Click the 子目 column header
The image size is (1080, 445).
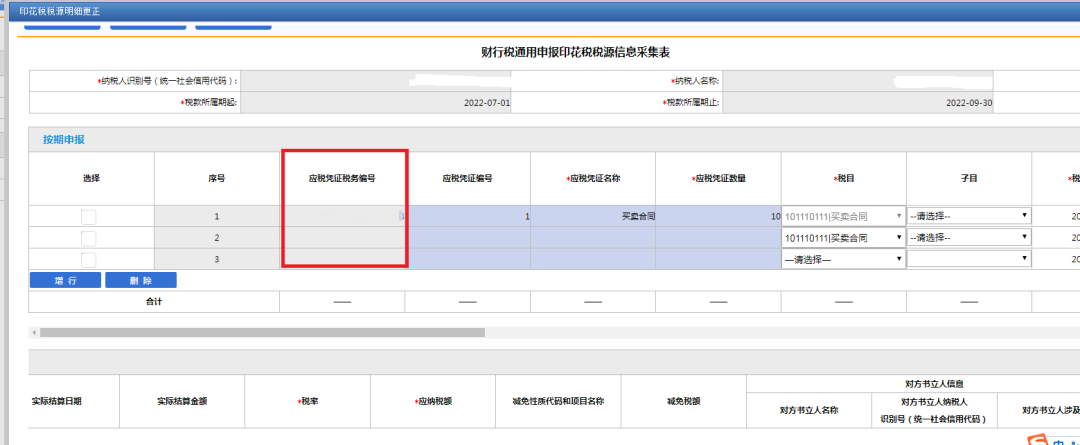[969, 178]
